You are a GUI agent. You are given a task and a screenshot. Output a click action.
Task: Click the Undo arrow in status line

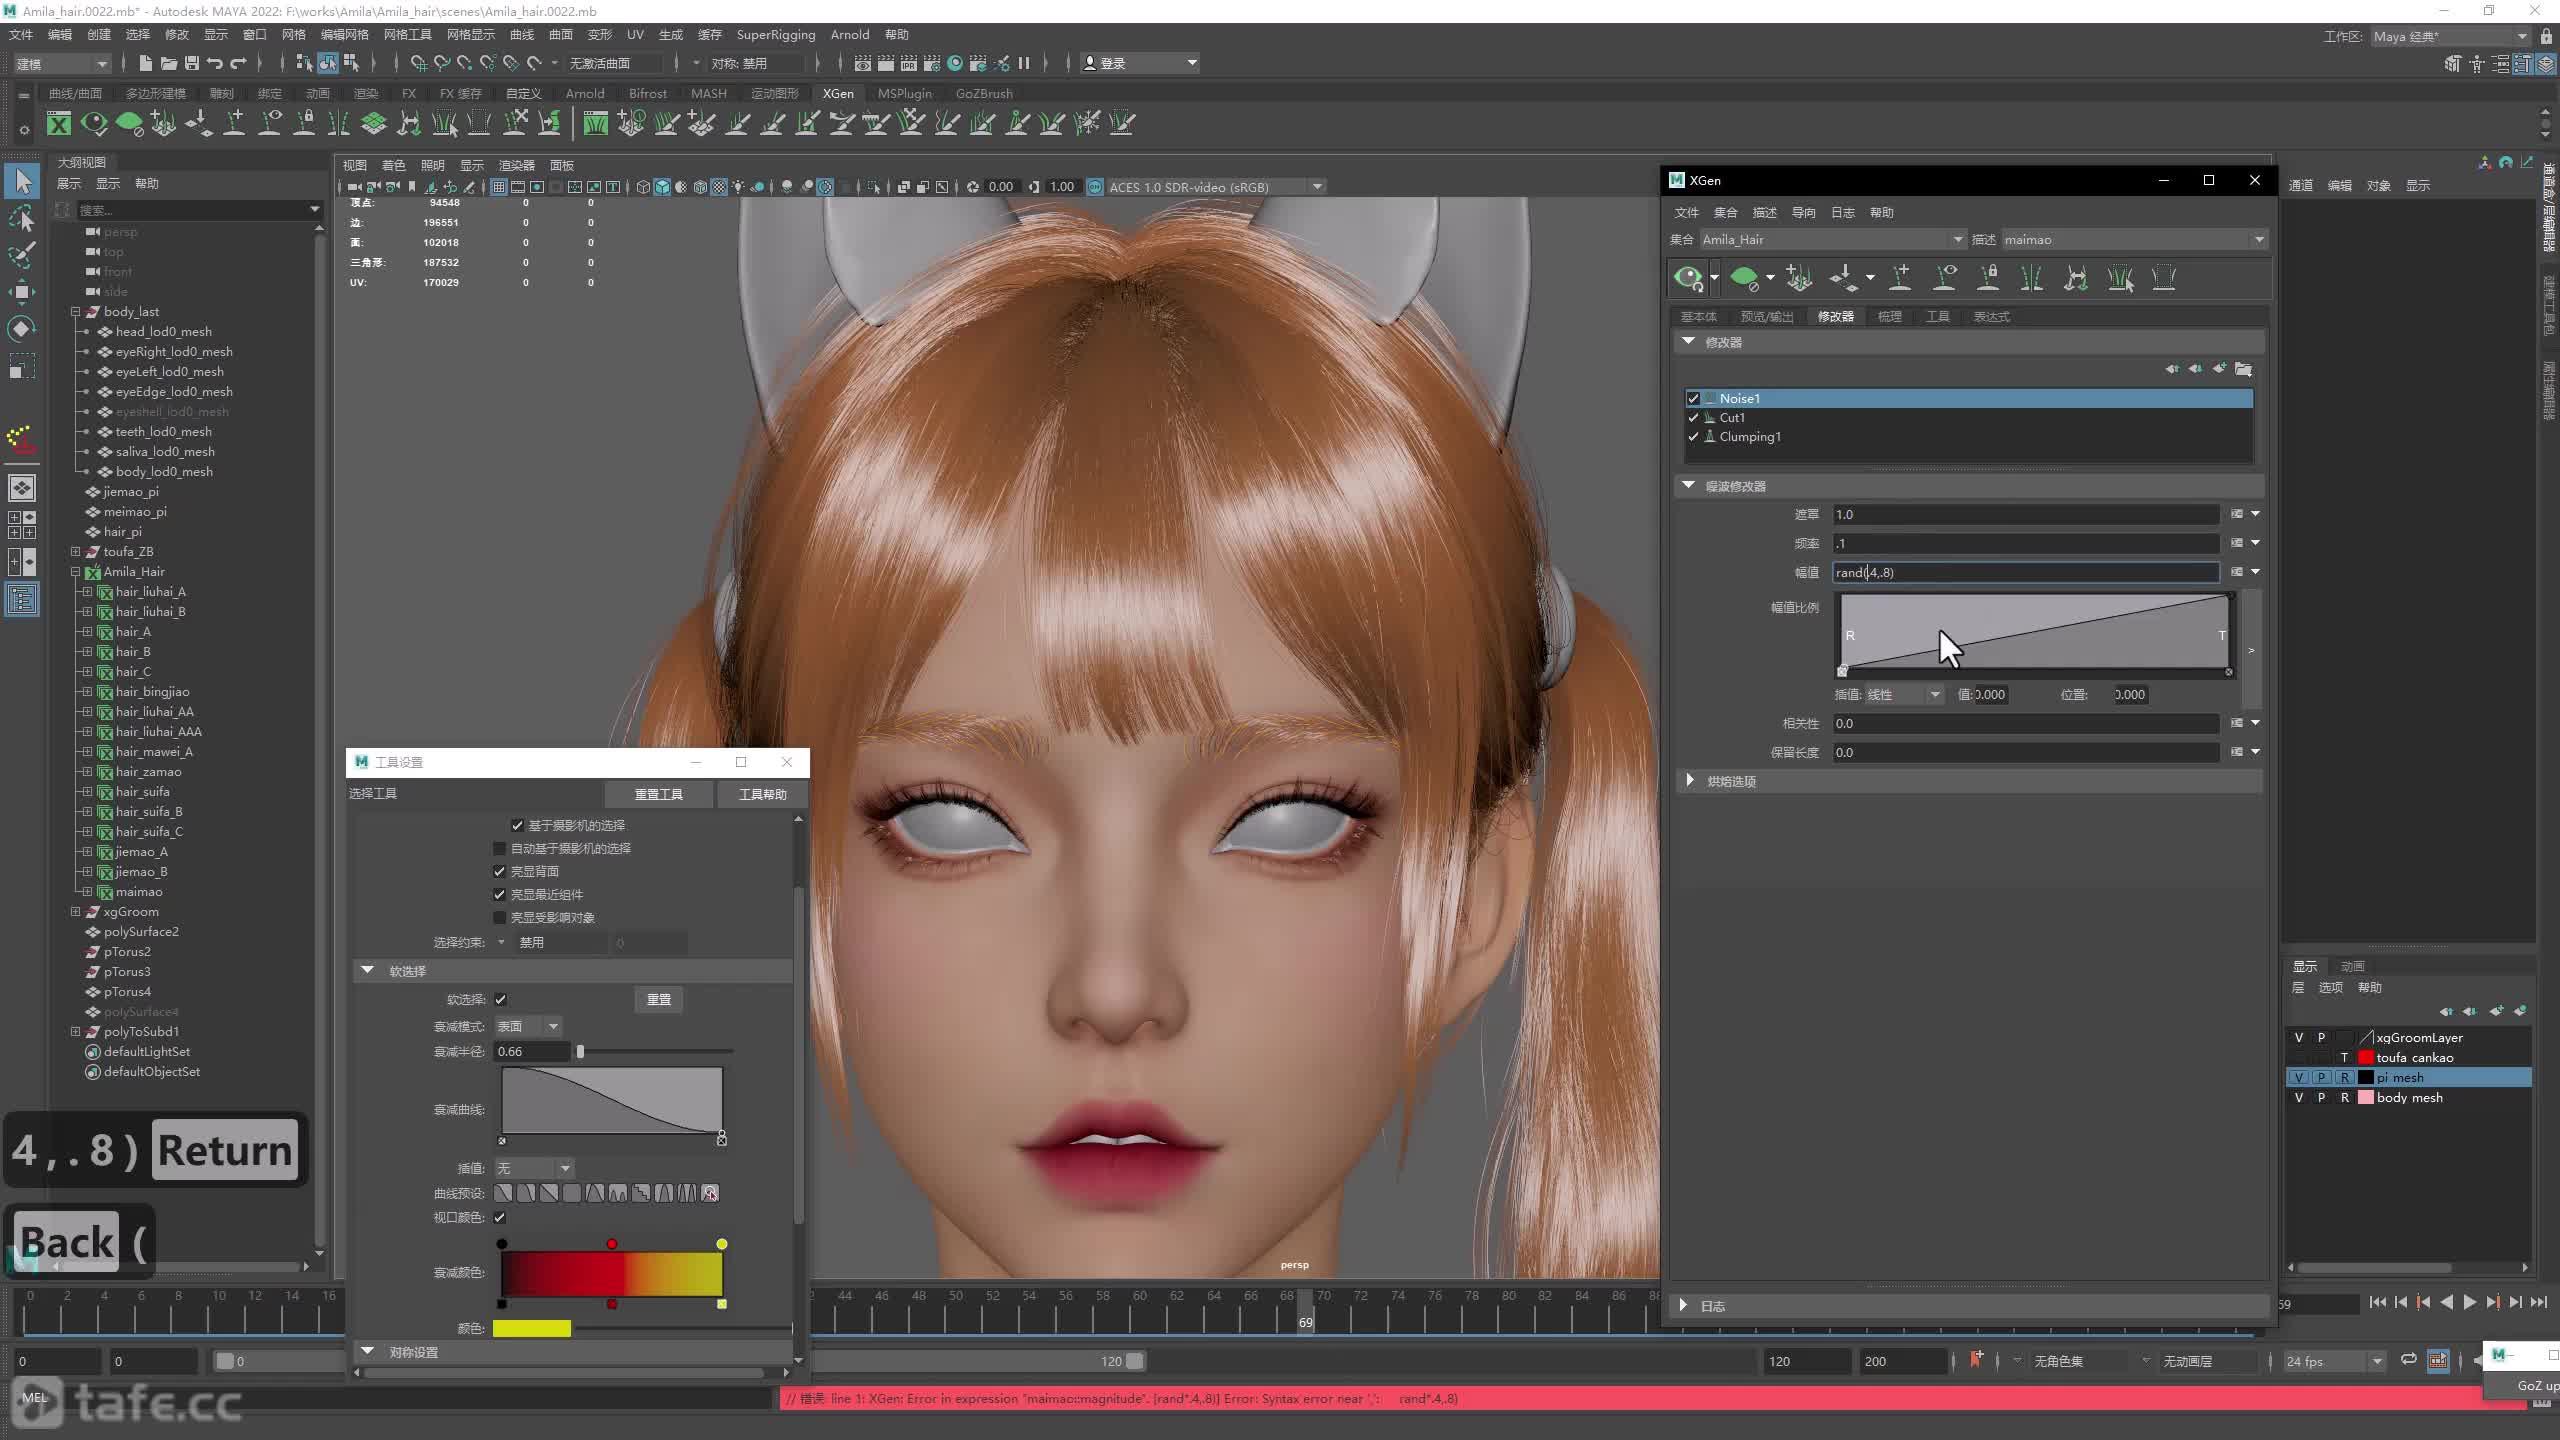point(214,63)
